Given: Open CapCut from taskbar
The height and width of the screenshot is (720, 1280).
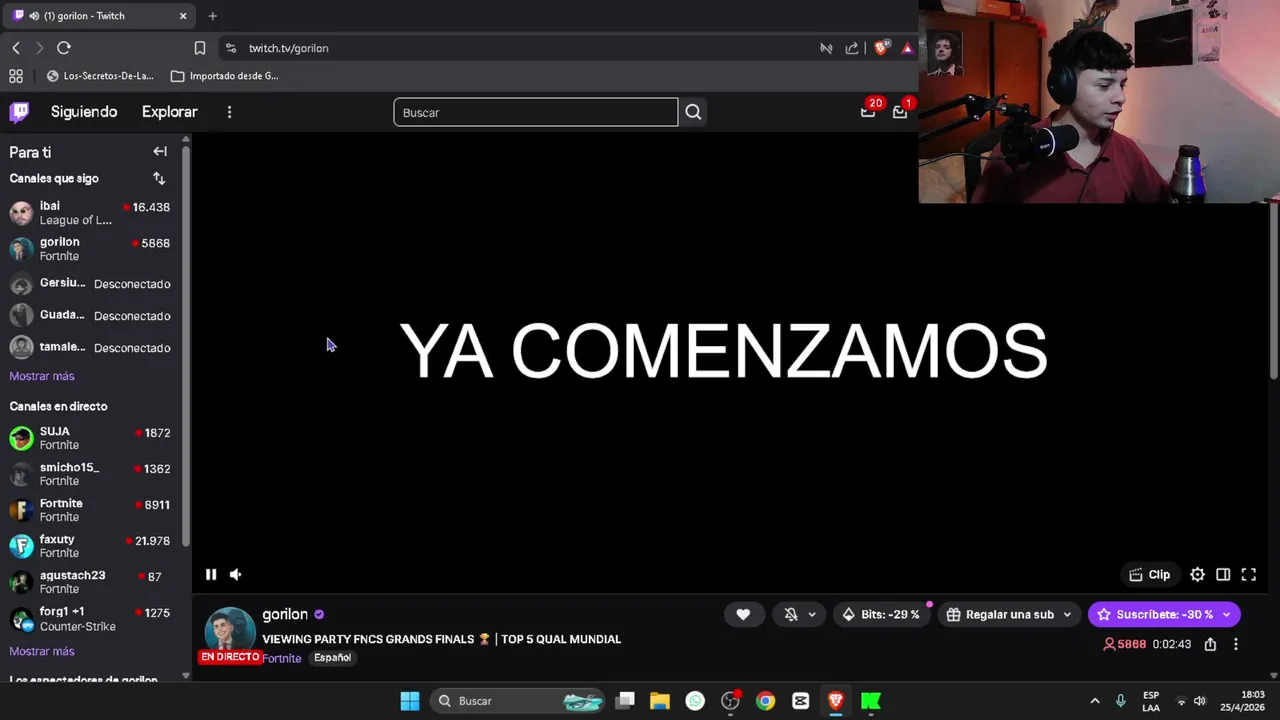Looking at the screenshot, I should pyautogui.click(x=800, y=701).
